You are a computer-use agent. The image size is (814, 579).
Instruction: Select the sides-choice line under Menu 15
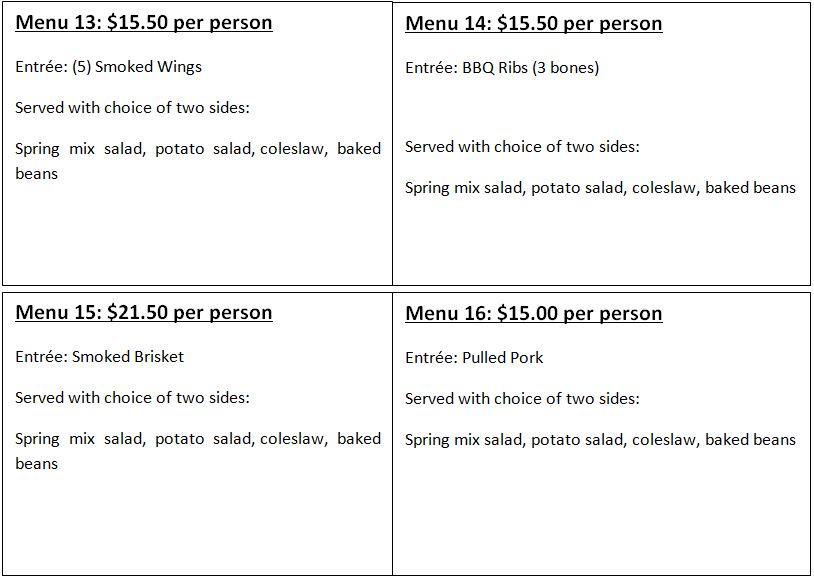[132, 398]
